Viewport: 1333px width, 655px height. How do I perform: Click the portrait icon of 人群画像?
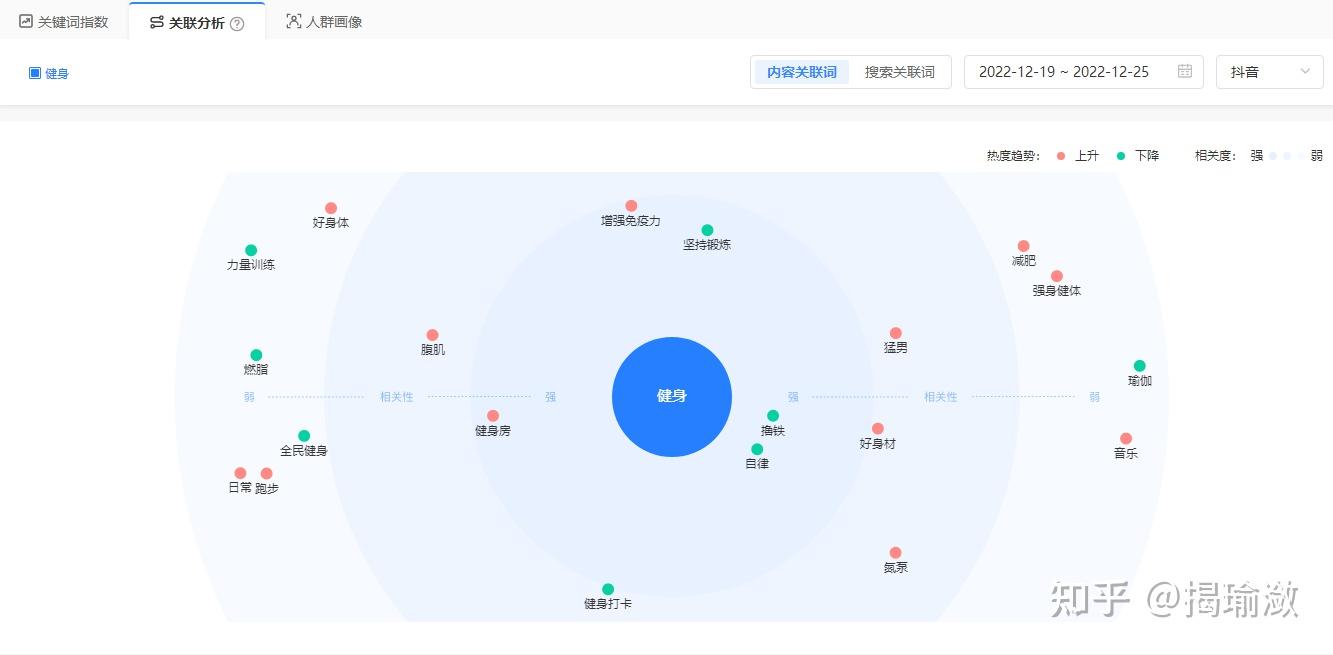coord(293,21)
